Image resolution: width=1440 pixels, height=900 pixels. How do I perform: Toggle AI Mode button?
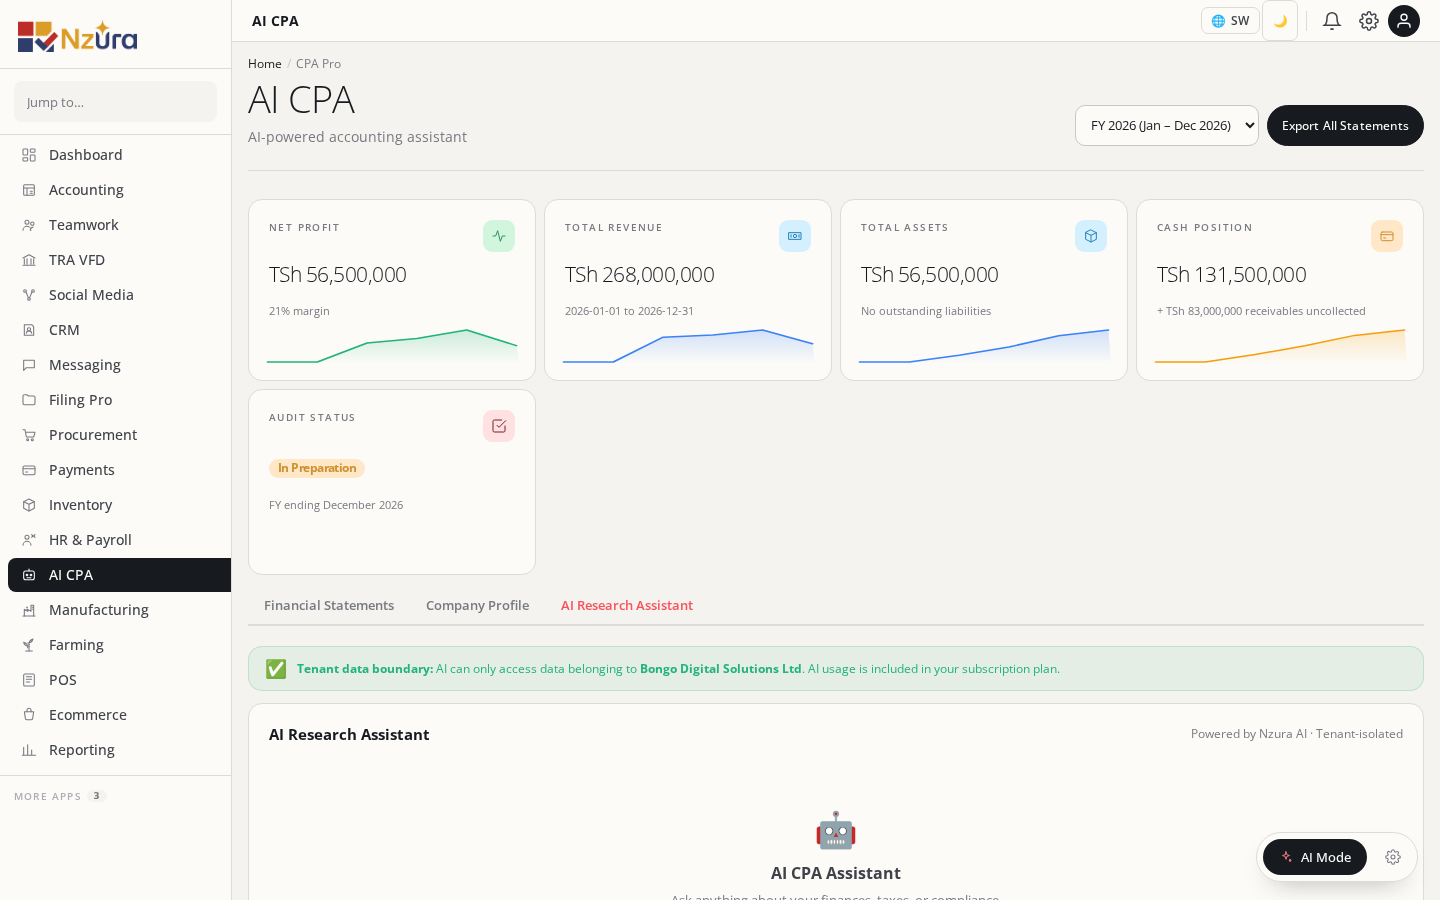tap(1315, 857)
